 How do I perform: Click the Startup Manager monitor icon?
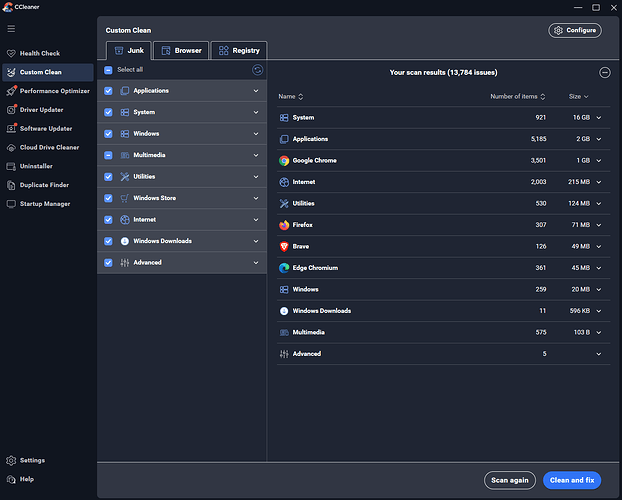tap(11, 204)
